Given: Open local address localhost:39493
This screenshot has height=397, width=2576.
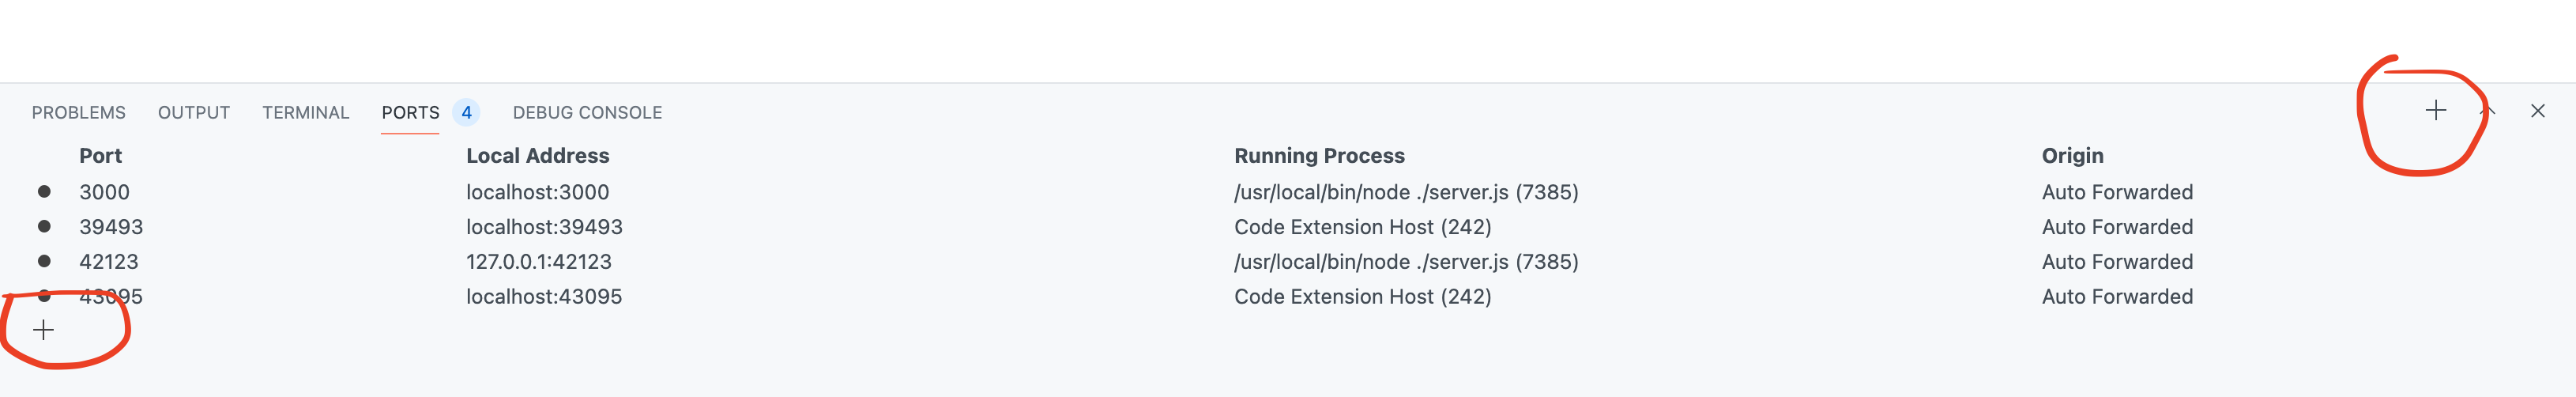Looking at the screenshot, I should tap(544, 227).
